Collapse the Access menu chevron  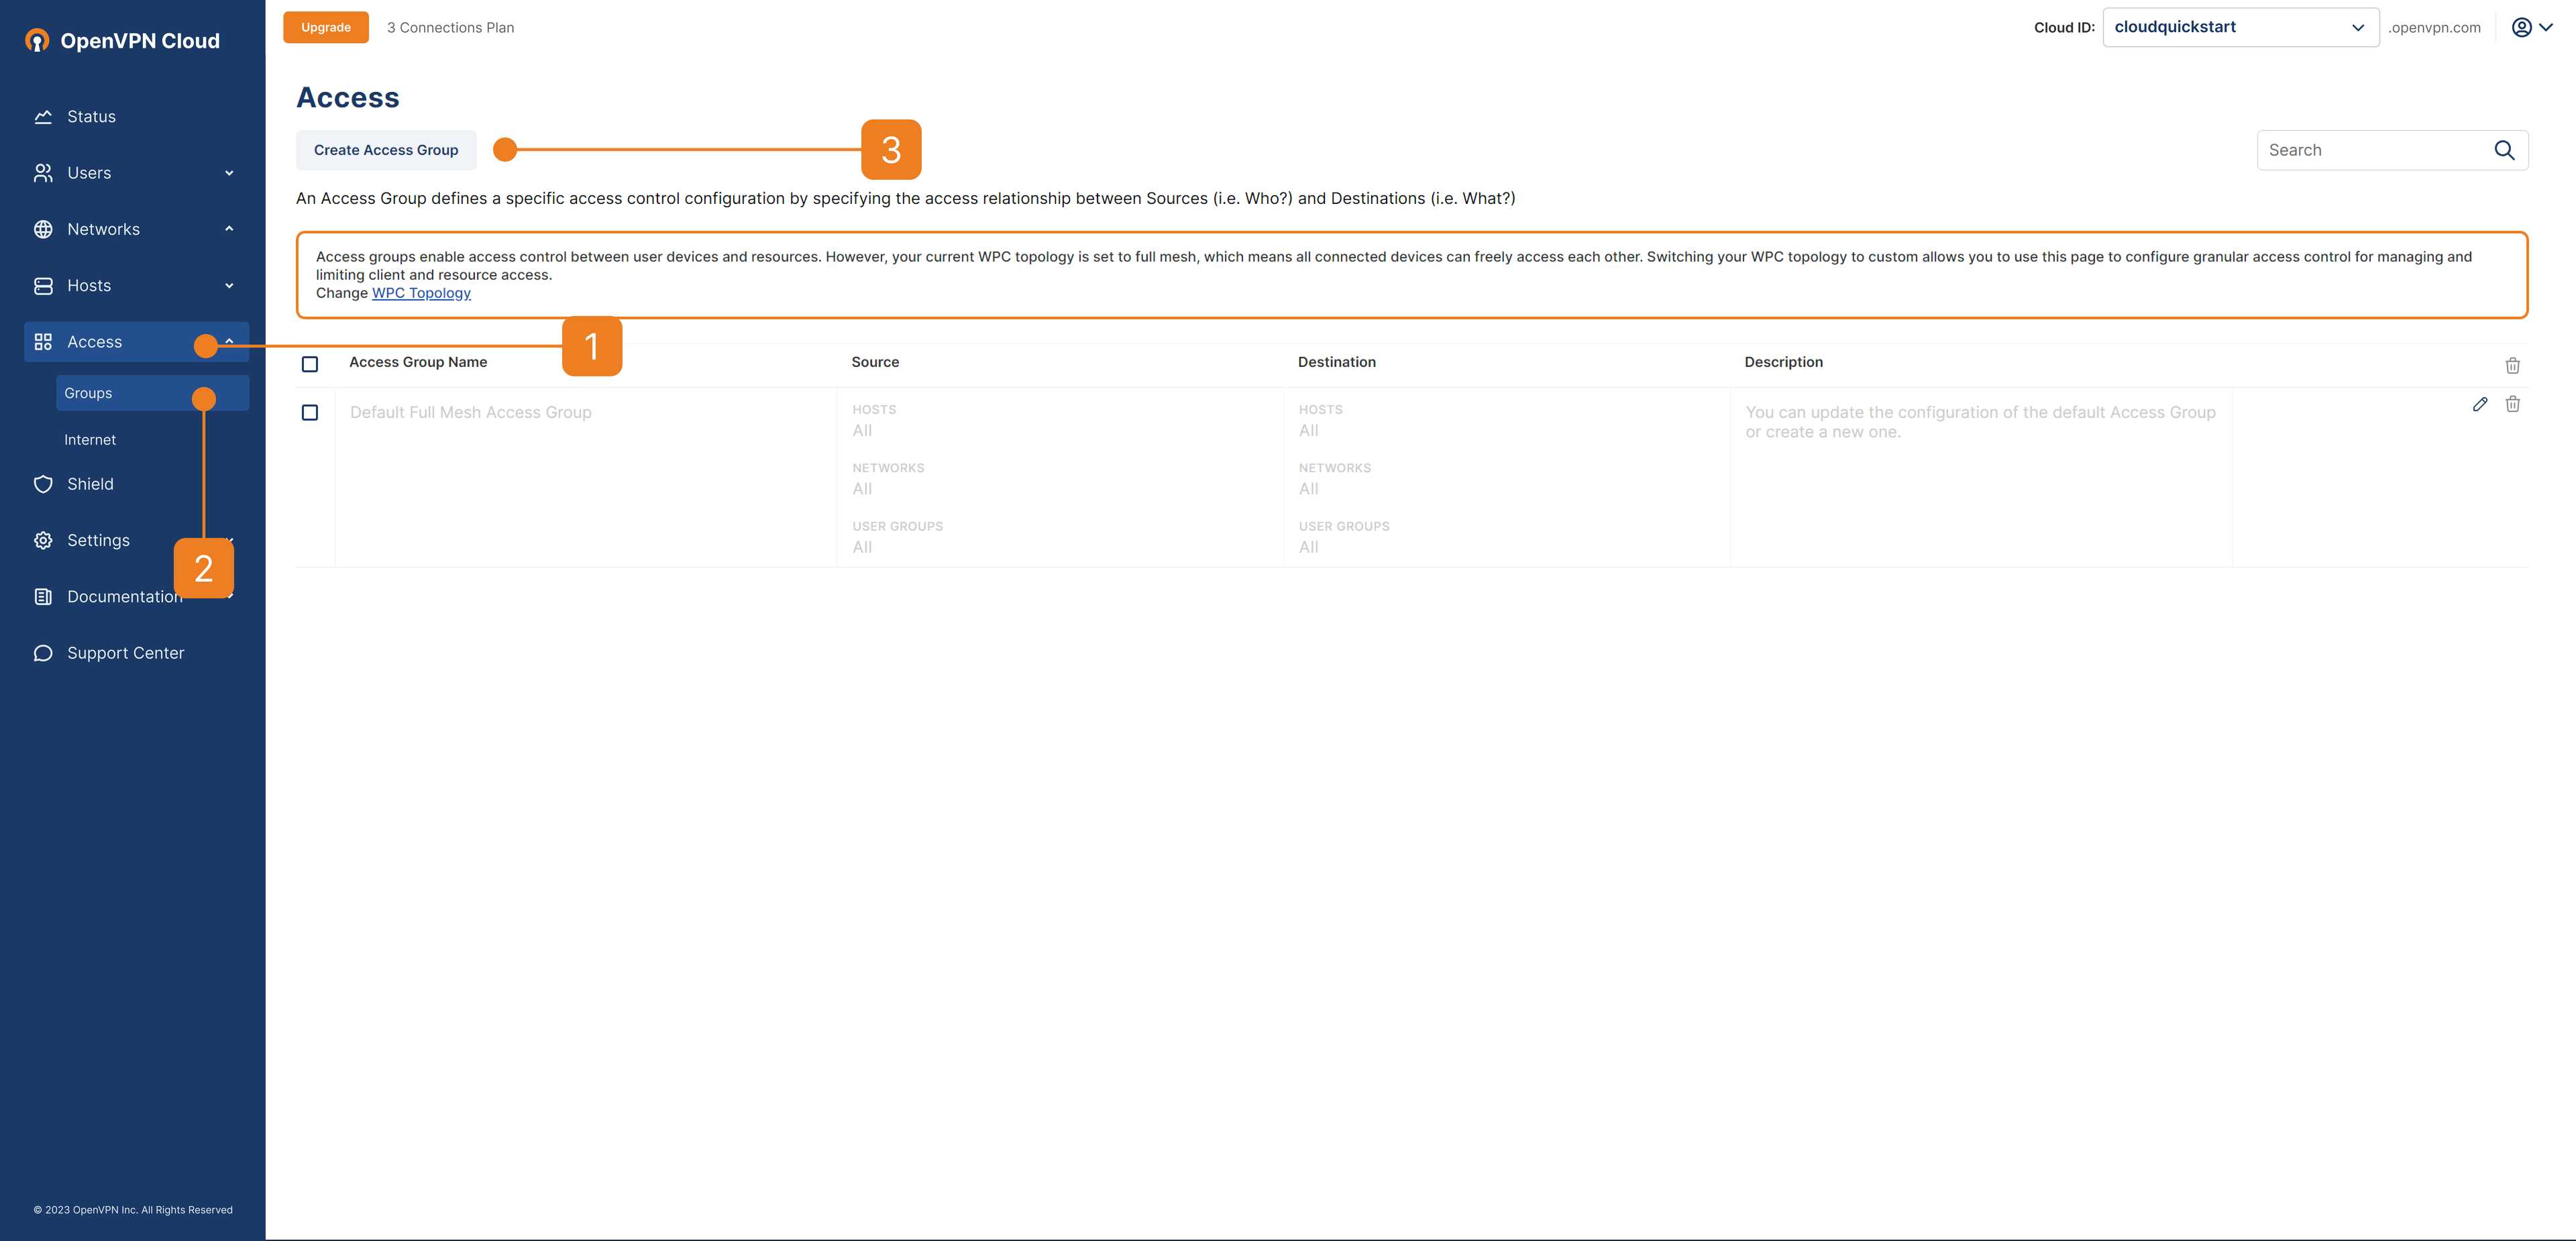230,342
